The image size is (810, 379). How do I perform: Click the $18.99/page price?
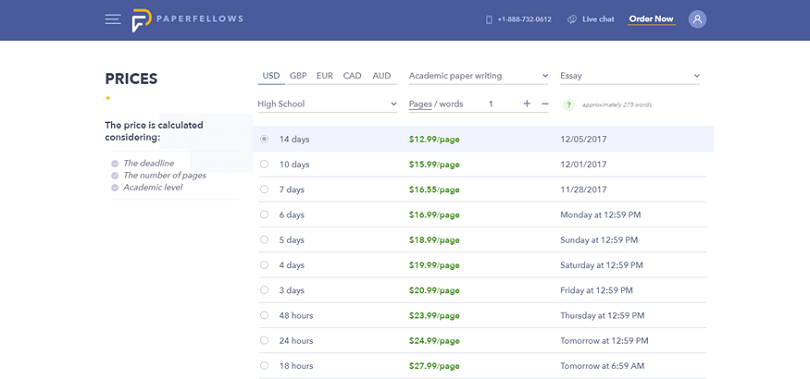[x=434, y=240]
